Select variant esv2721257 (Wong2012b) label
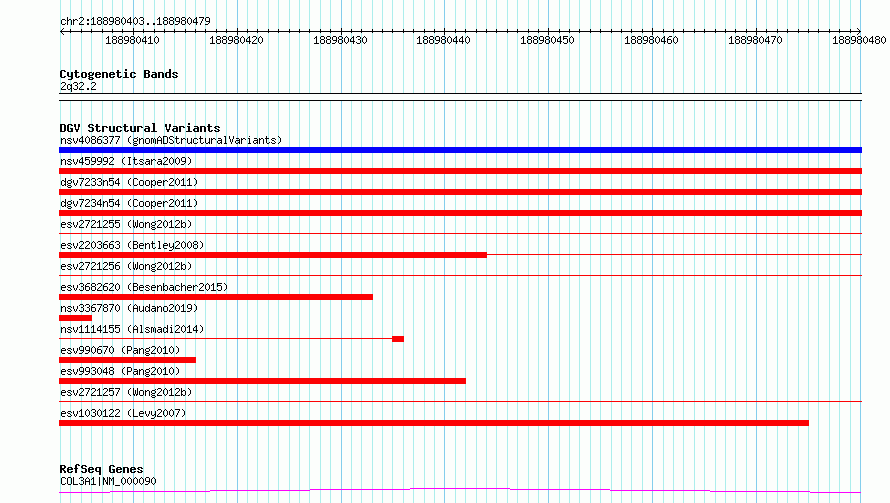Viewport: 890px width, 503px height. pyautogui.click(x=126, y=392)
